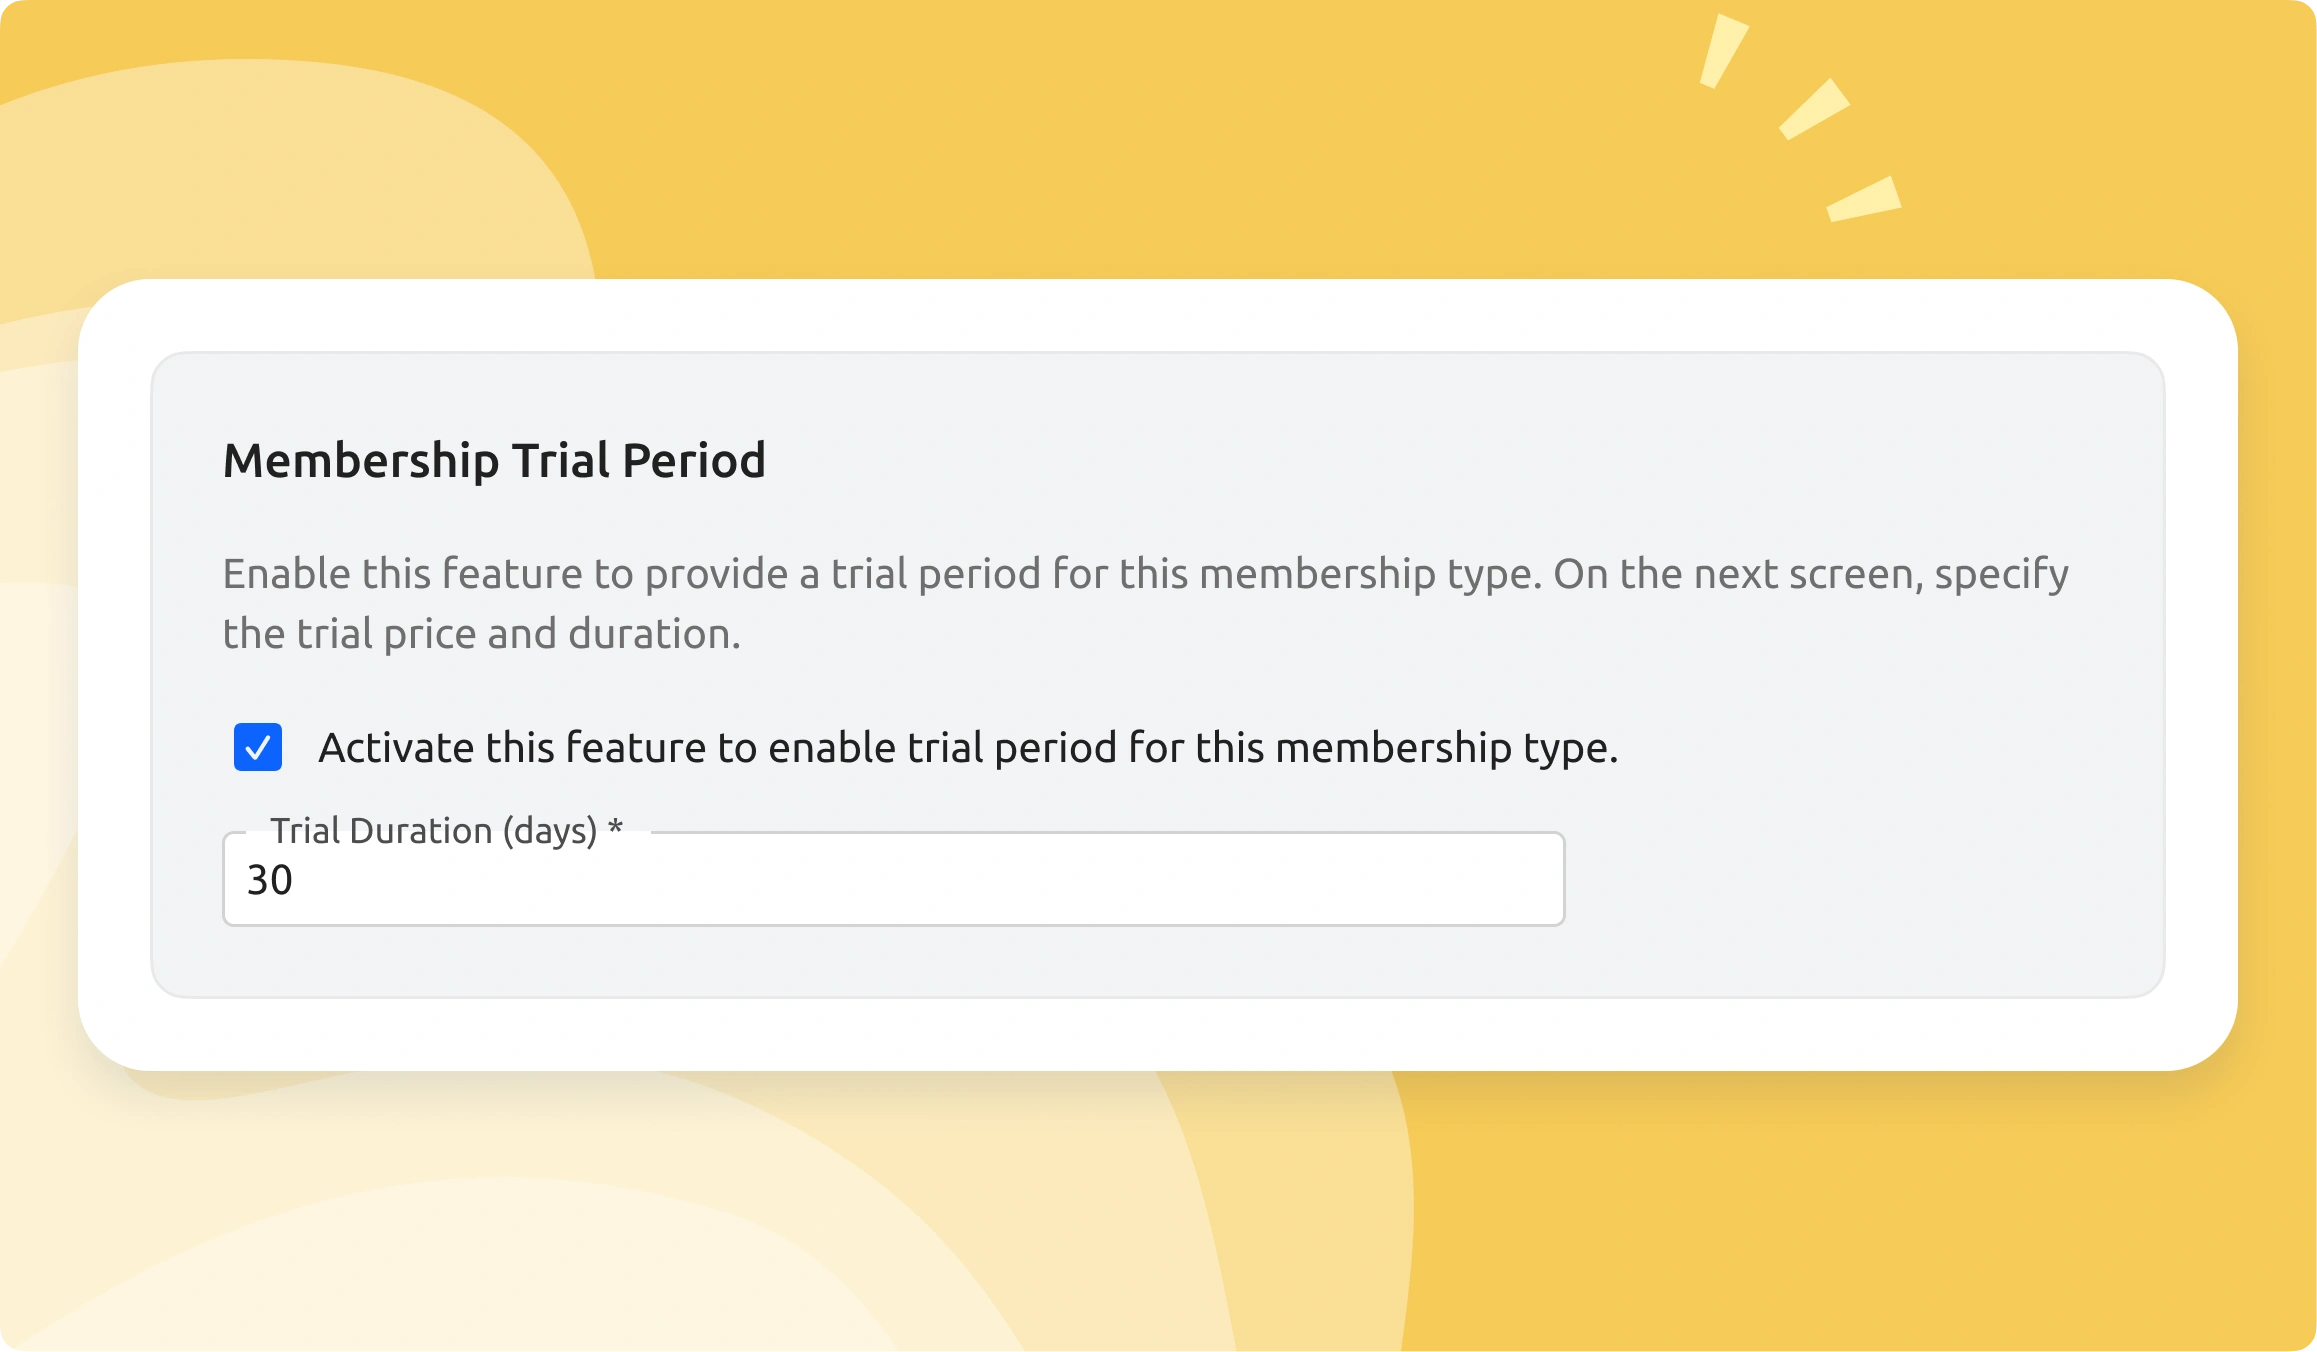Focus the Trial Duration input field
The height and width of the screenshot is (1352, 2317).
[x=892, y=880]
